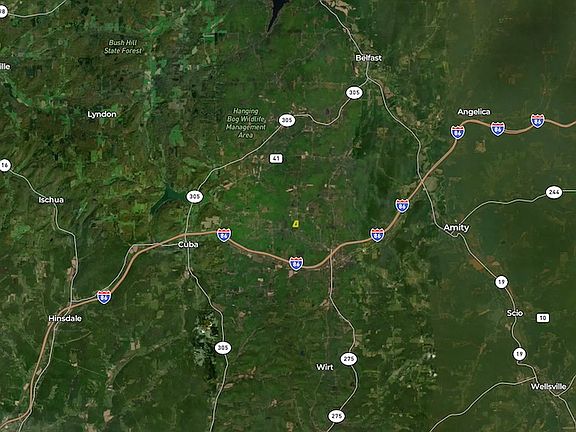
Task: Click the route 10 square shield
Action: 543,318
